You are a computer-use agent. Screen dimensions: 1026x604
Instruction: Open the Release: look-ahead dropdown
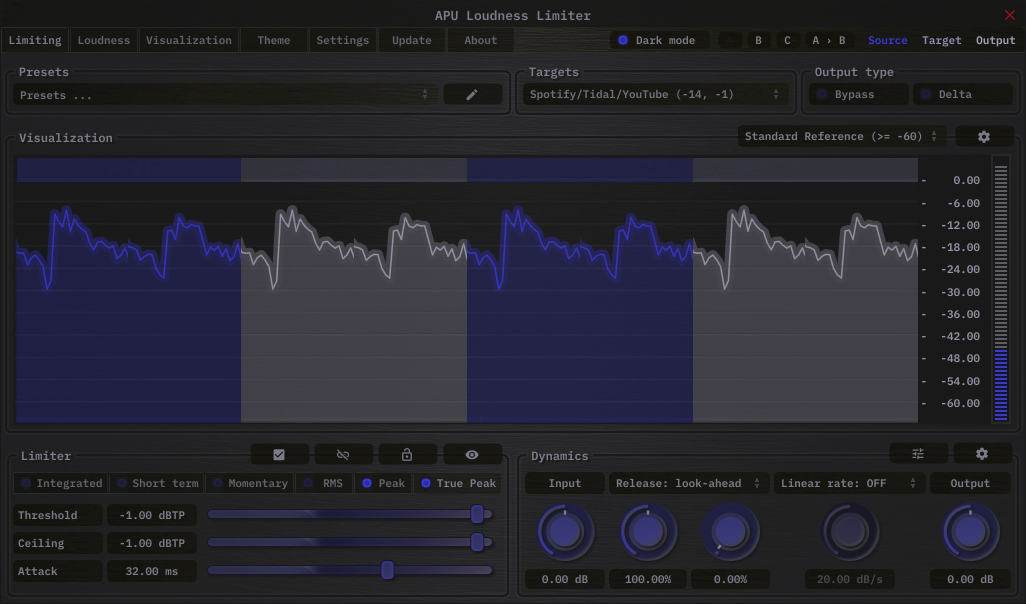(x=688, y=483)
